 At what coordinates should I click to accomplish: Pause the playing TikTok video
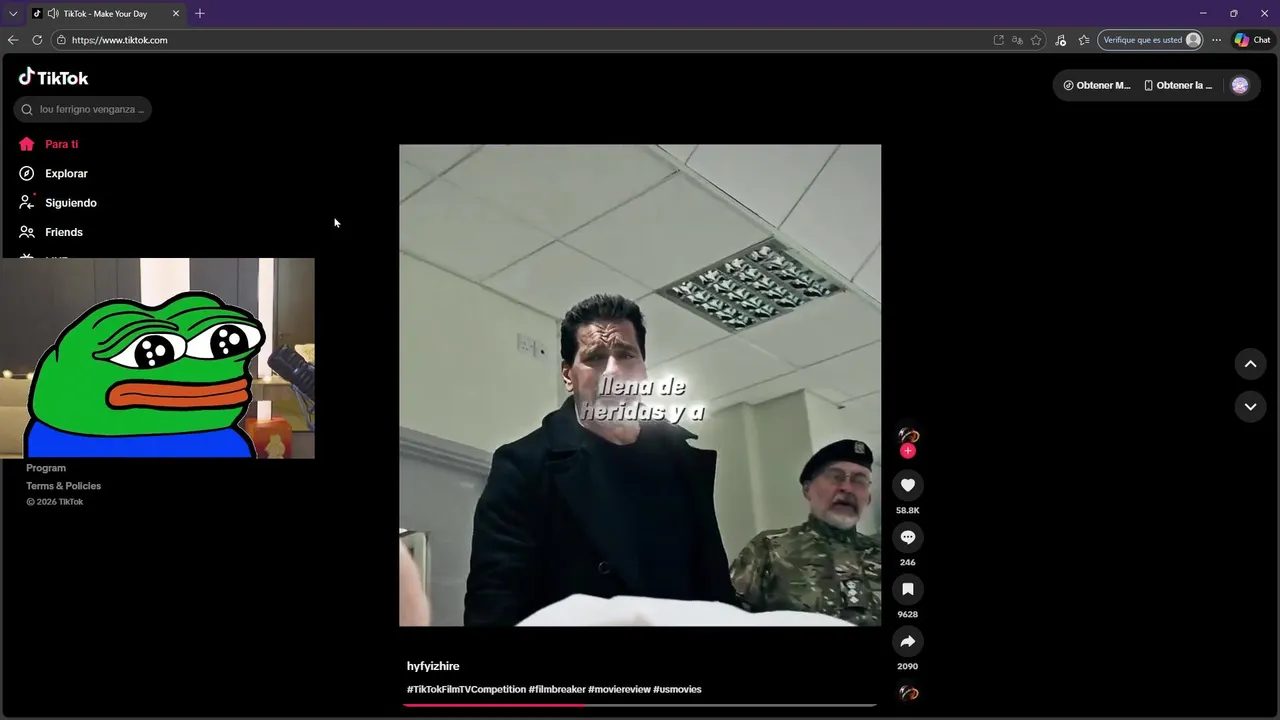click(x=640, y=385)
